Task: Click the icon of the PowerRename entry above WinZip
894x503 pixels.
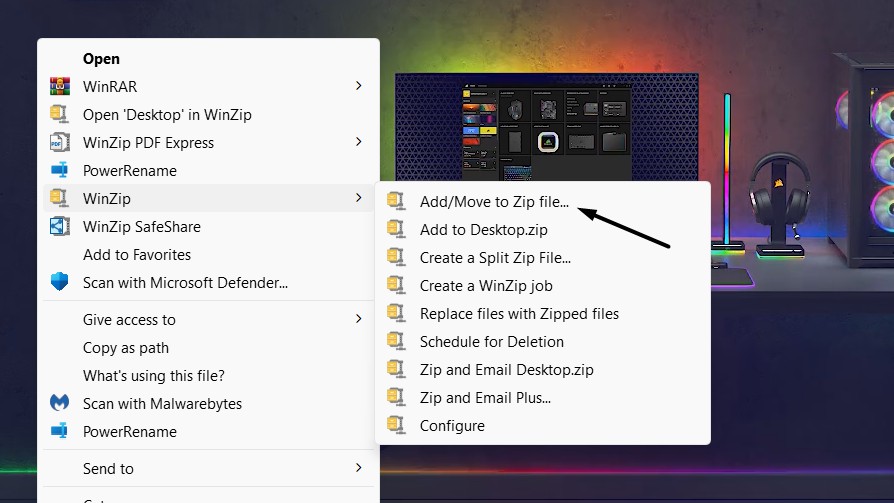Action: click(x=59, y=170)
